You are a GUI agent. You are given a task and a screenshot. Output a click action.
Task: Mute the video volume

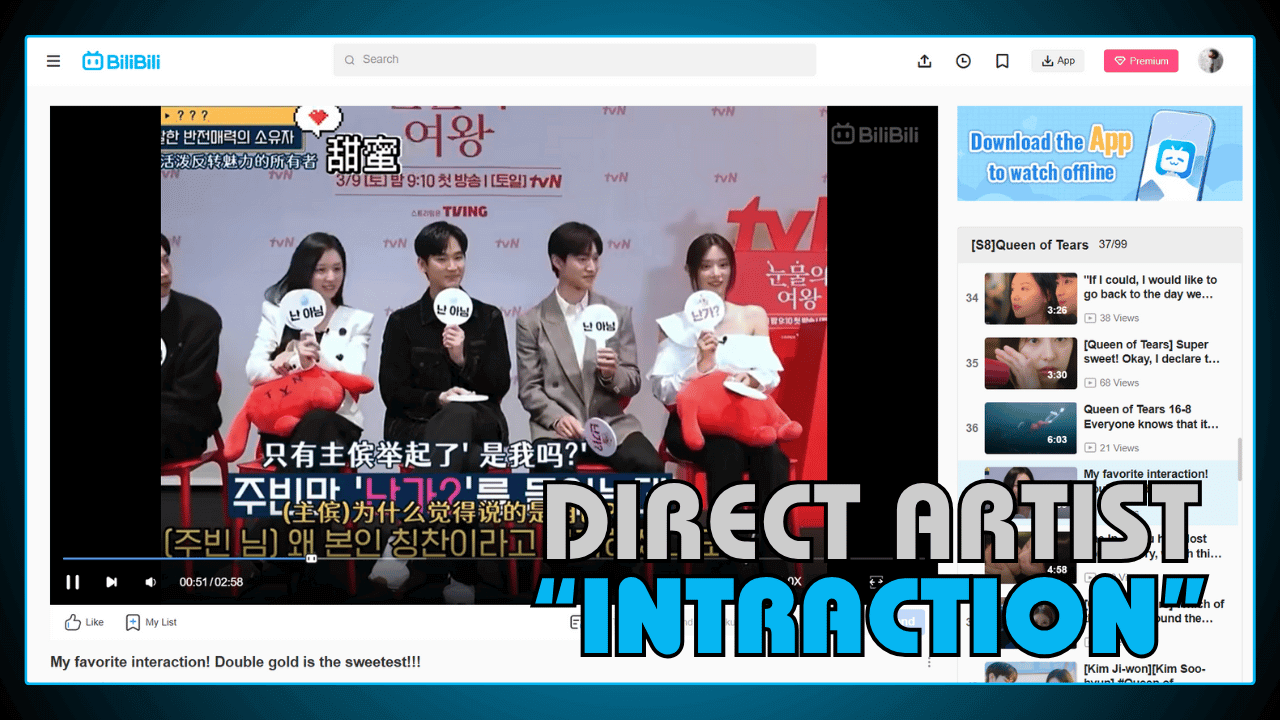[150, 582]
